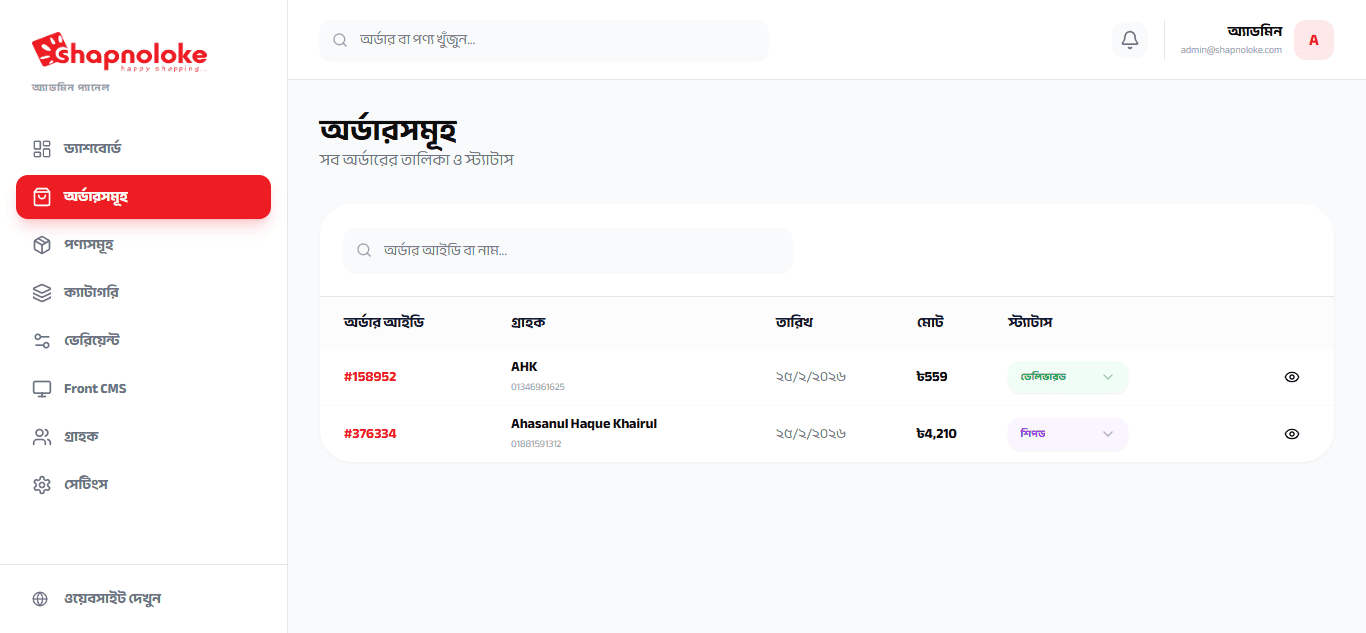Click the notification bell icon
Screen dimensions: 1366x633
pos(1129,40)
